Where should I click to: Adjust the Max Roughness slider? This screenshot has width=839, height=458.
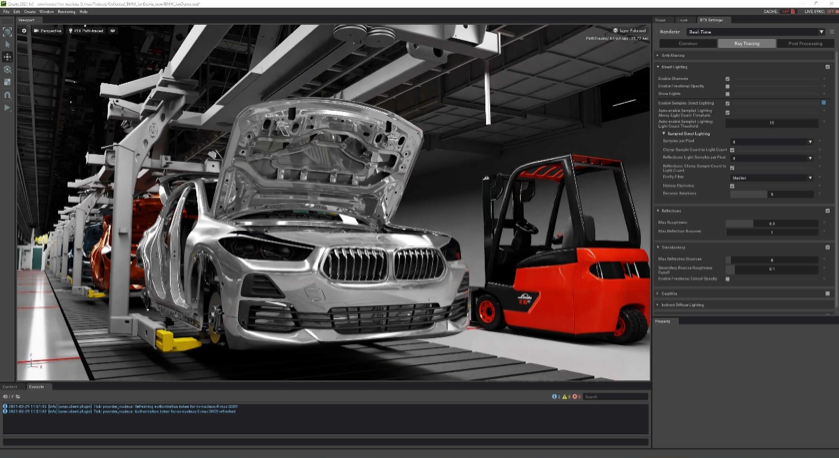point(771,223)
